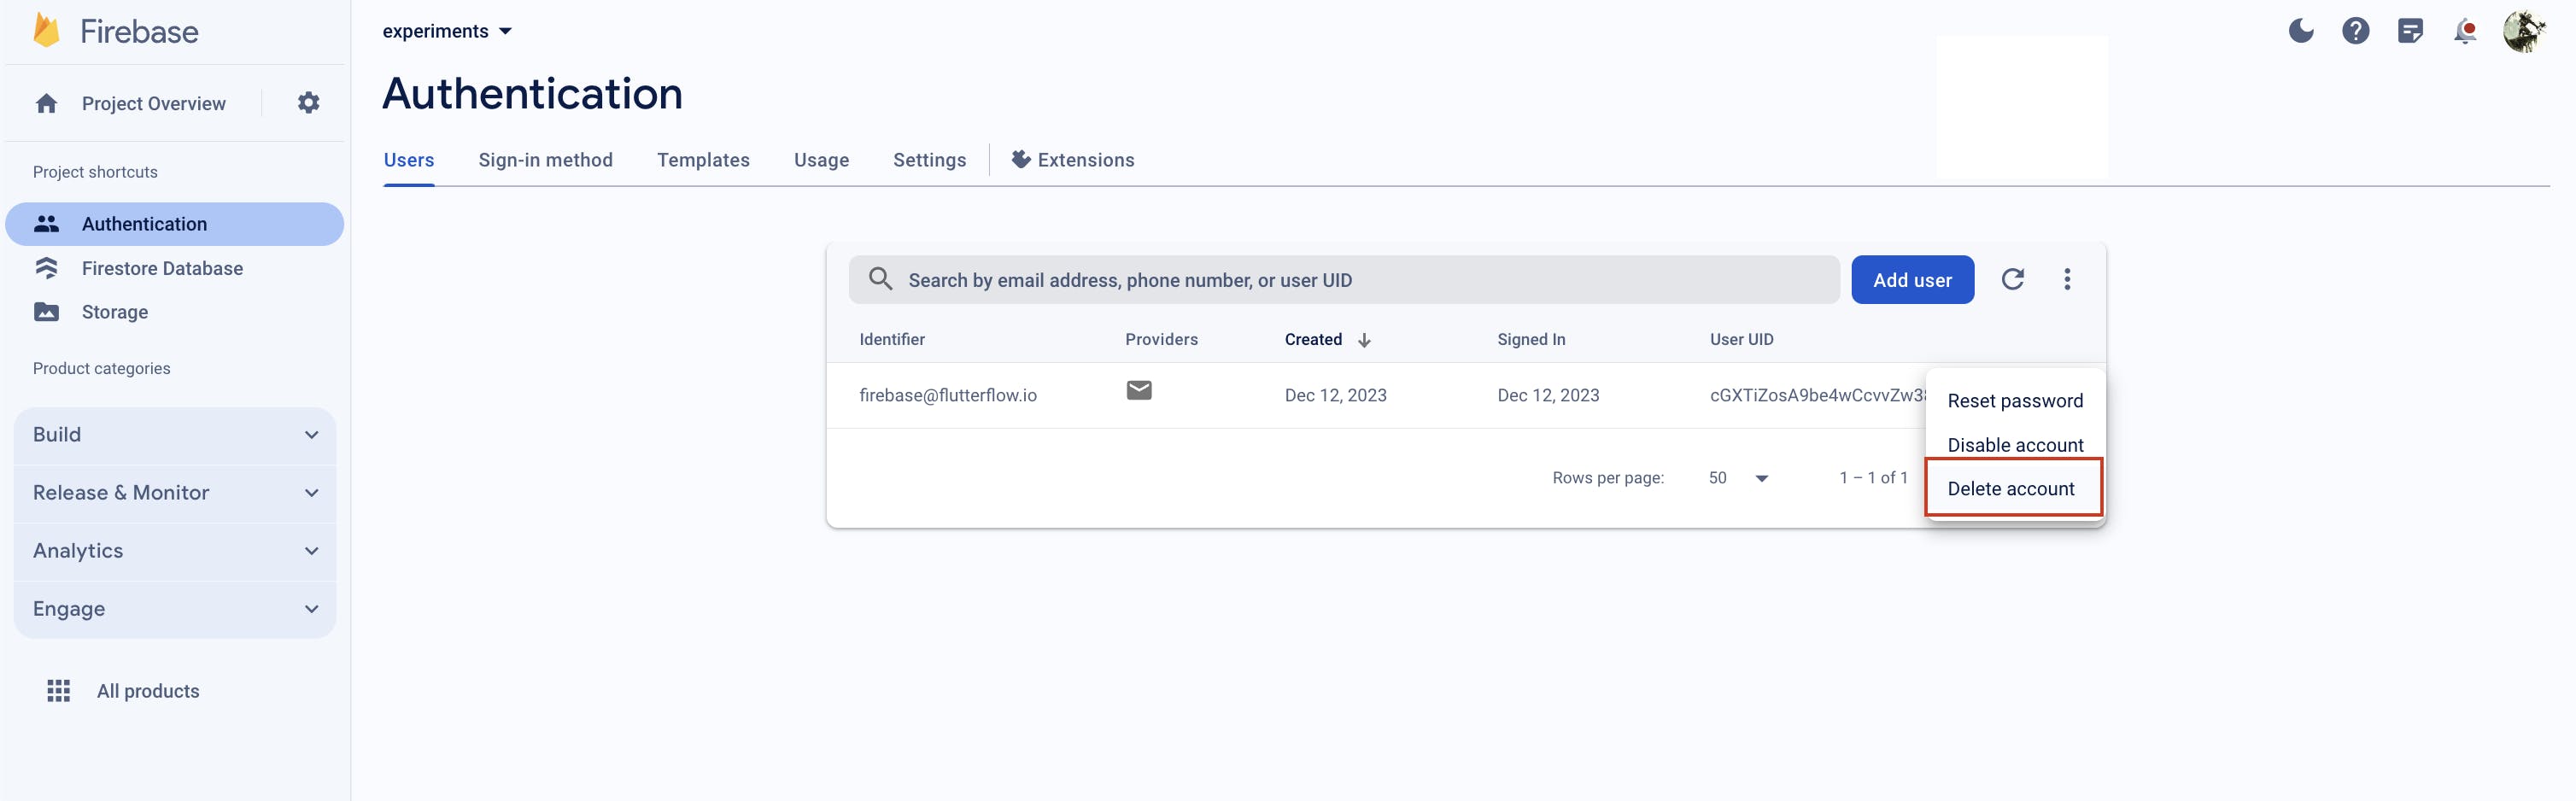2576x801 pixels.
Task: Toggle dark mode with moon icon
Action: pyautogui.click(x=2301, y=31)
